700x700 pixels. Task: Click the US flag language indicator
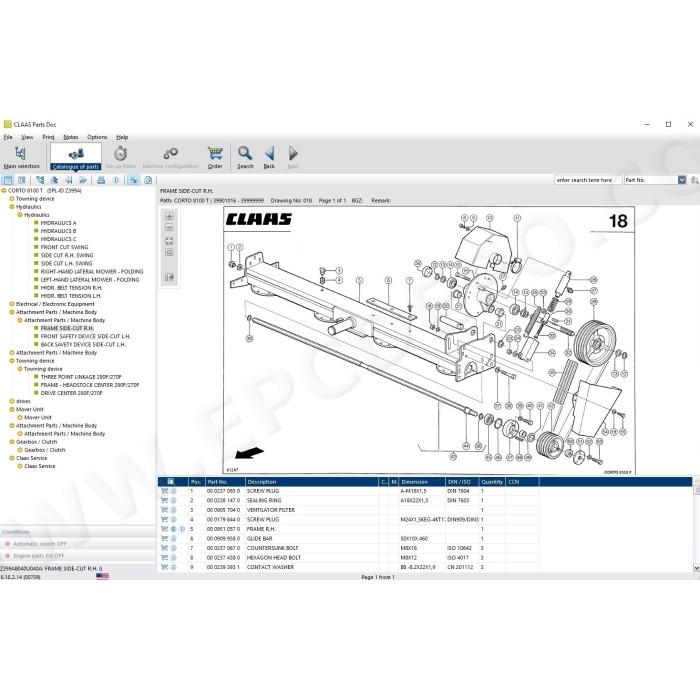pyautogui.click(x=102, y=576)
